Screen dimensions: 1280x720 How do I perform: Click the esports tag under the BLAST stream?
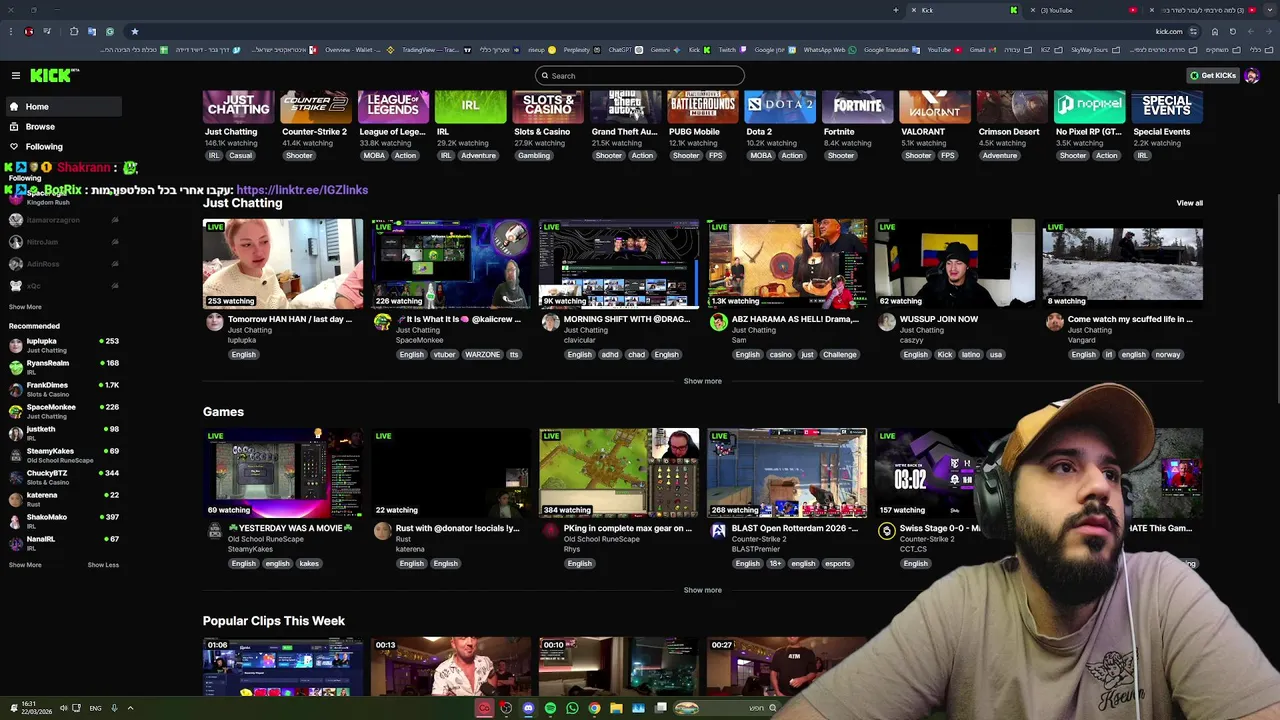click(x=837, y=563)
